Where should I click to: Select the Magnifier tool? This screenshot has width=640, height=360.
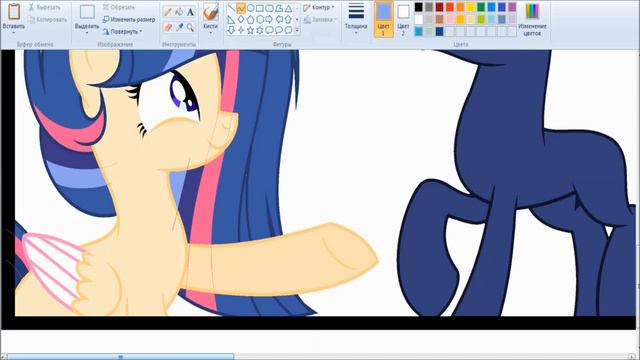(190, 27)
